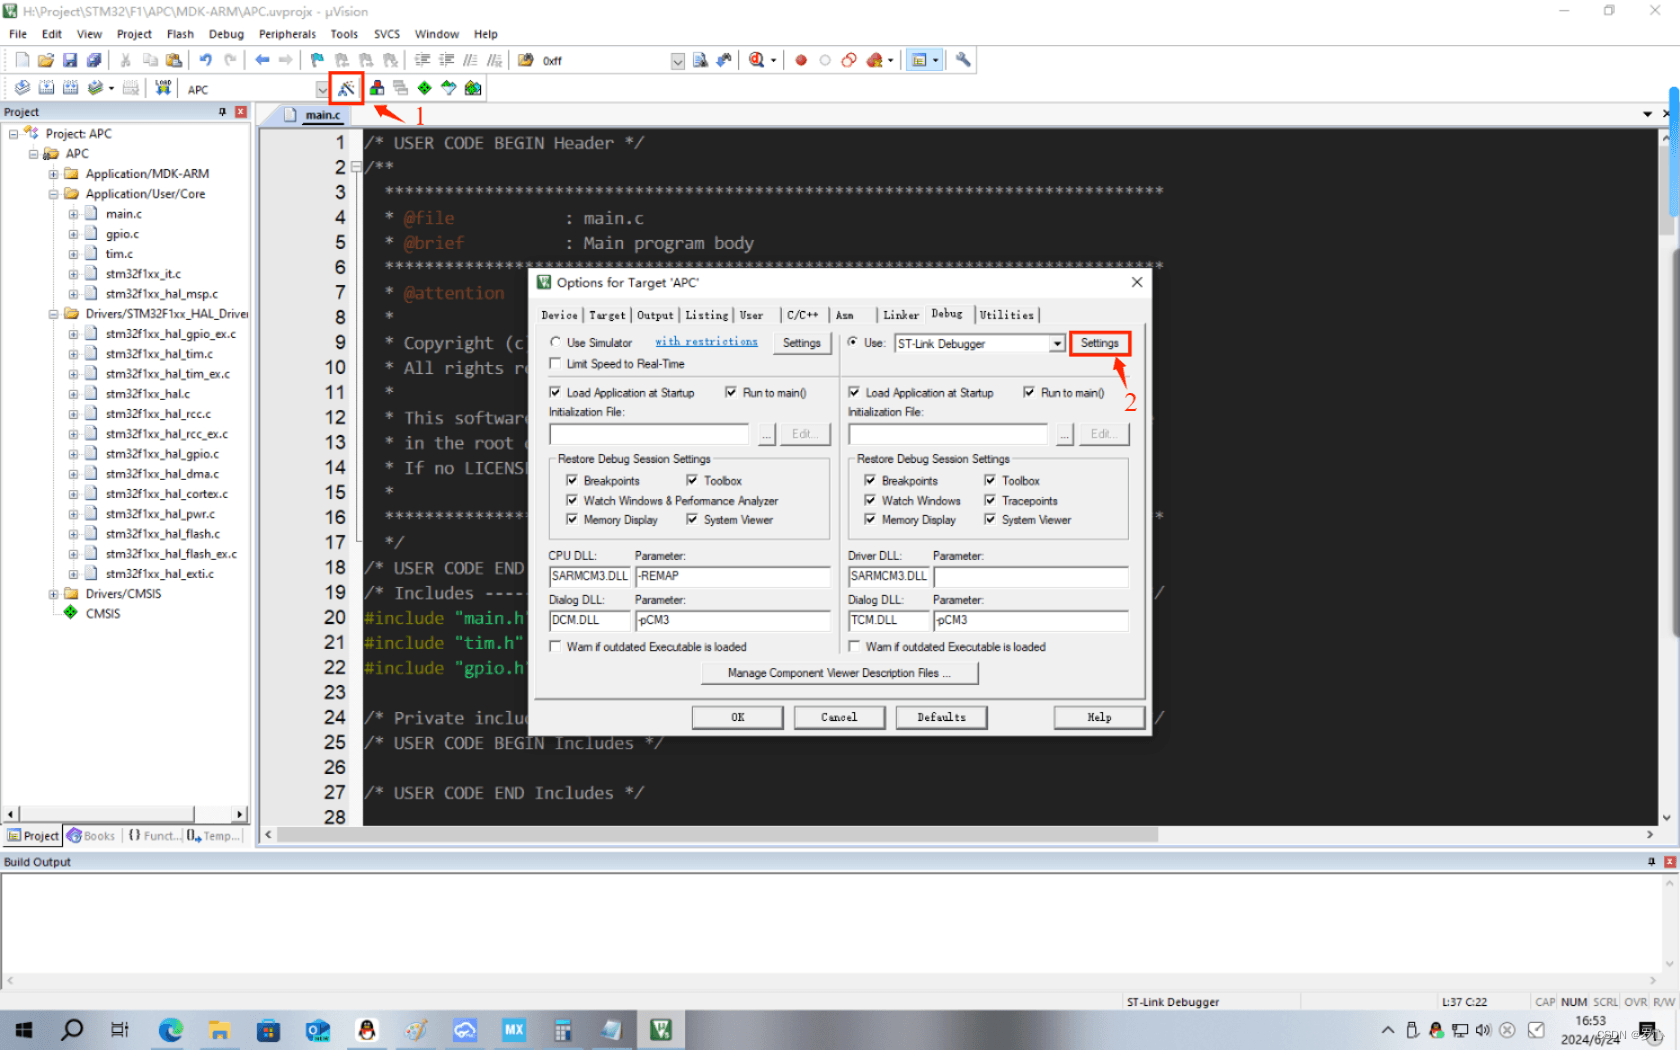Open the Flash menu
Viewport: 1680px width, 1050px height.
tap(180, 34)
